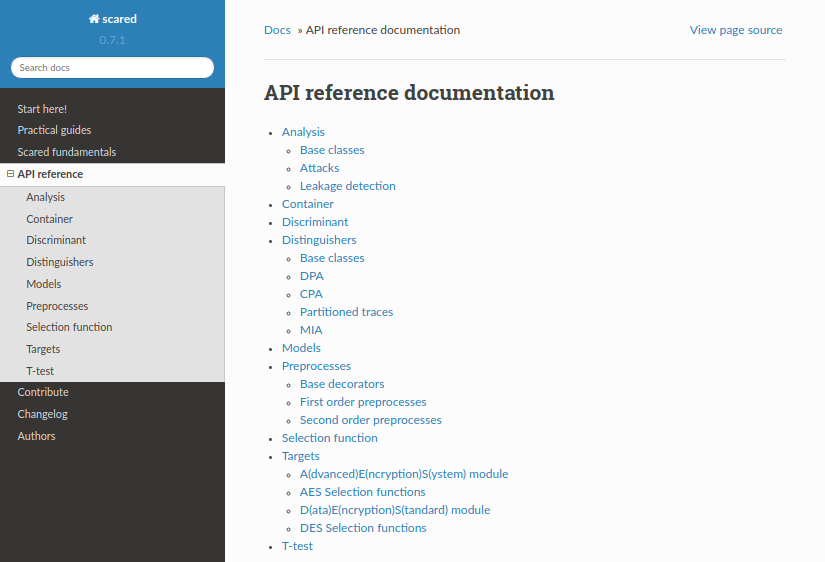Open the Models link in main content
The image size is (825, 562).
coord(301,348)
